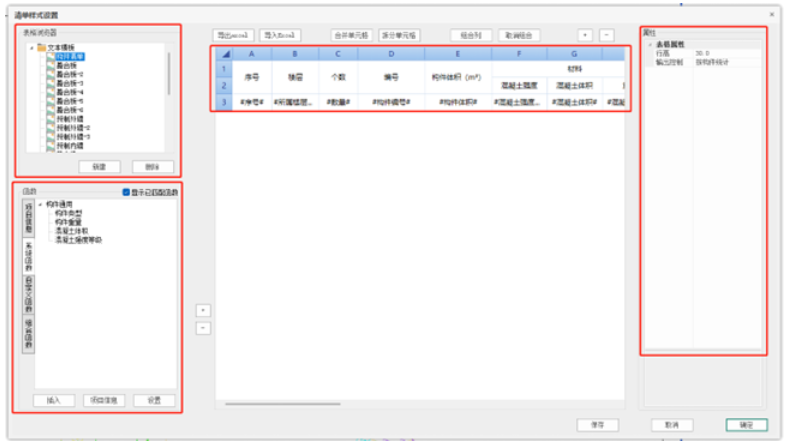The height and width of the screenshot is (442, 790).
Task: Click the 删除 button under the template tree
Action: click(153, 167)
